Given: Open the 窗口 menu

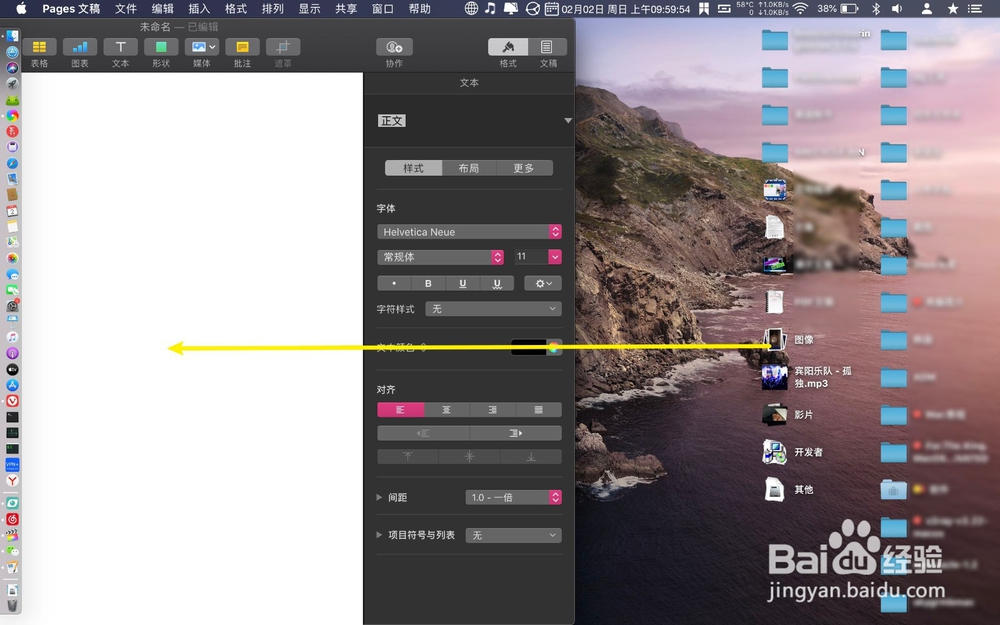Looking at the screenshot, I should tap(383, 9).
